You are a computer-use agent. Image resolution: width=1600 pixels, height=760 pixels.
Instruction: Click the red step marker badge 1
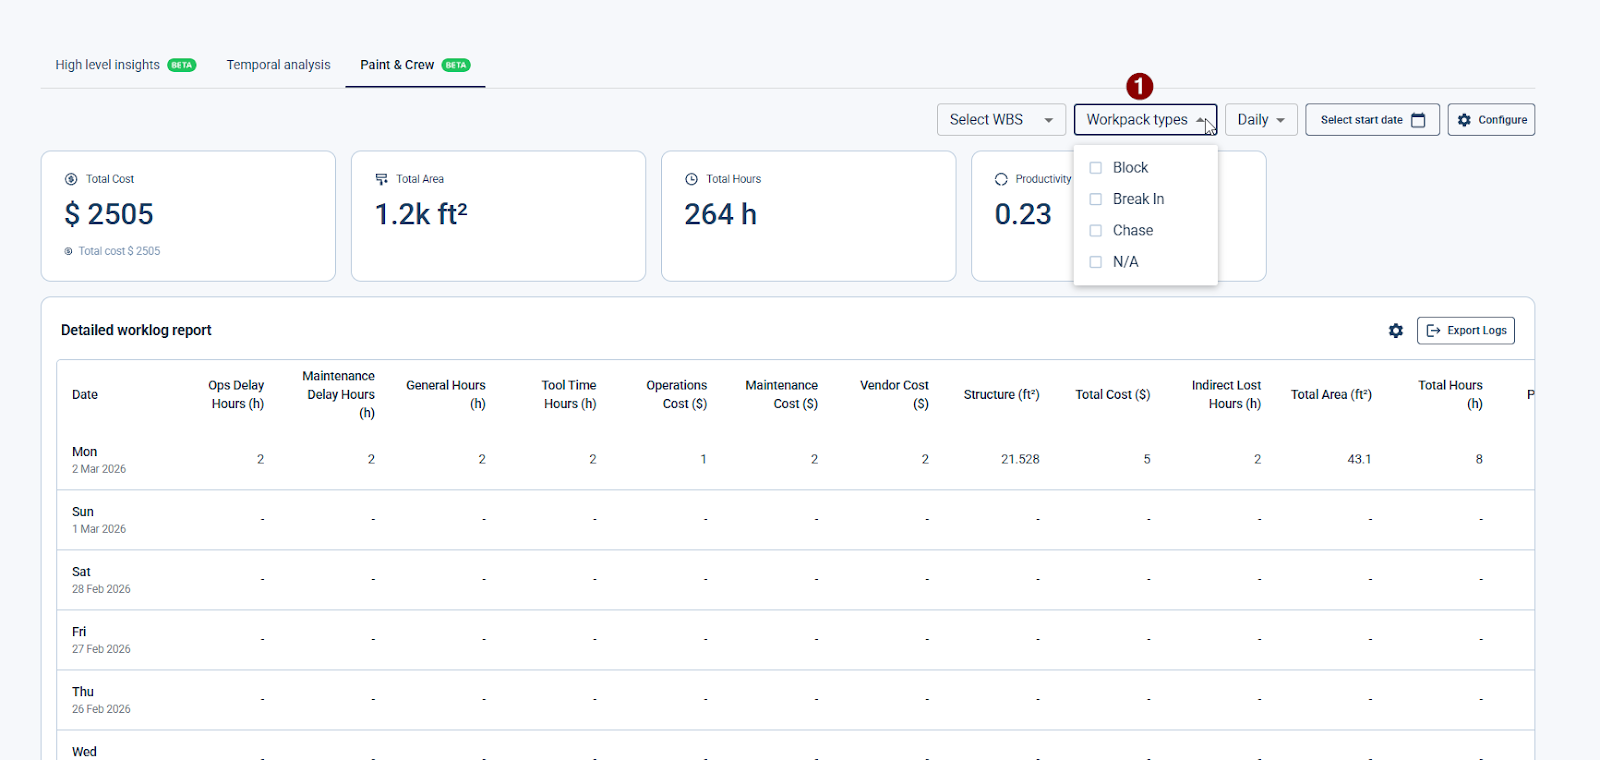click(1139, 87)
